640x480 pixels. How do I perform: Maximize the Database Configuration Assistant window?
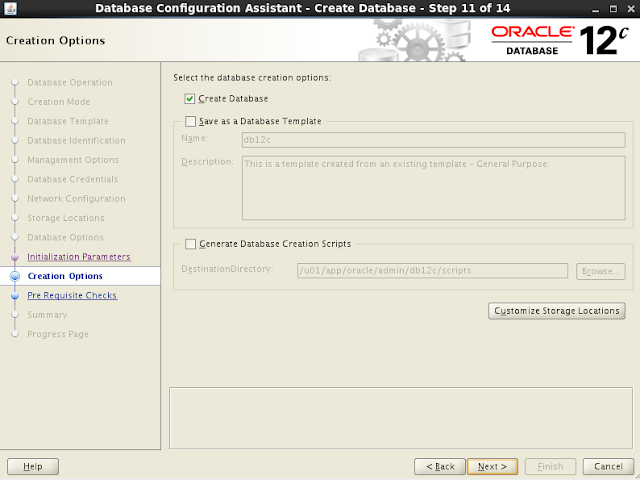(613, 9)
